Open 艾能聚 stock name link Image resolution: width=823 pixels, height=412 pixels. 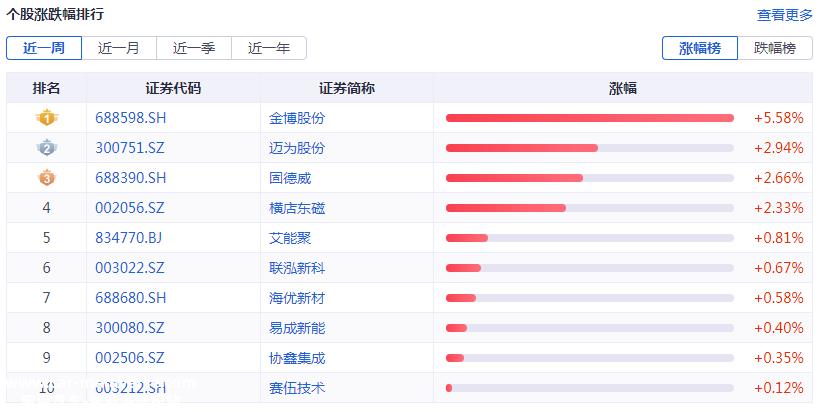click(290, 238)
